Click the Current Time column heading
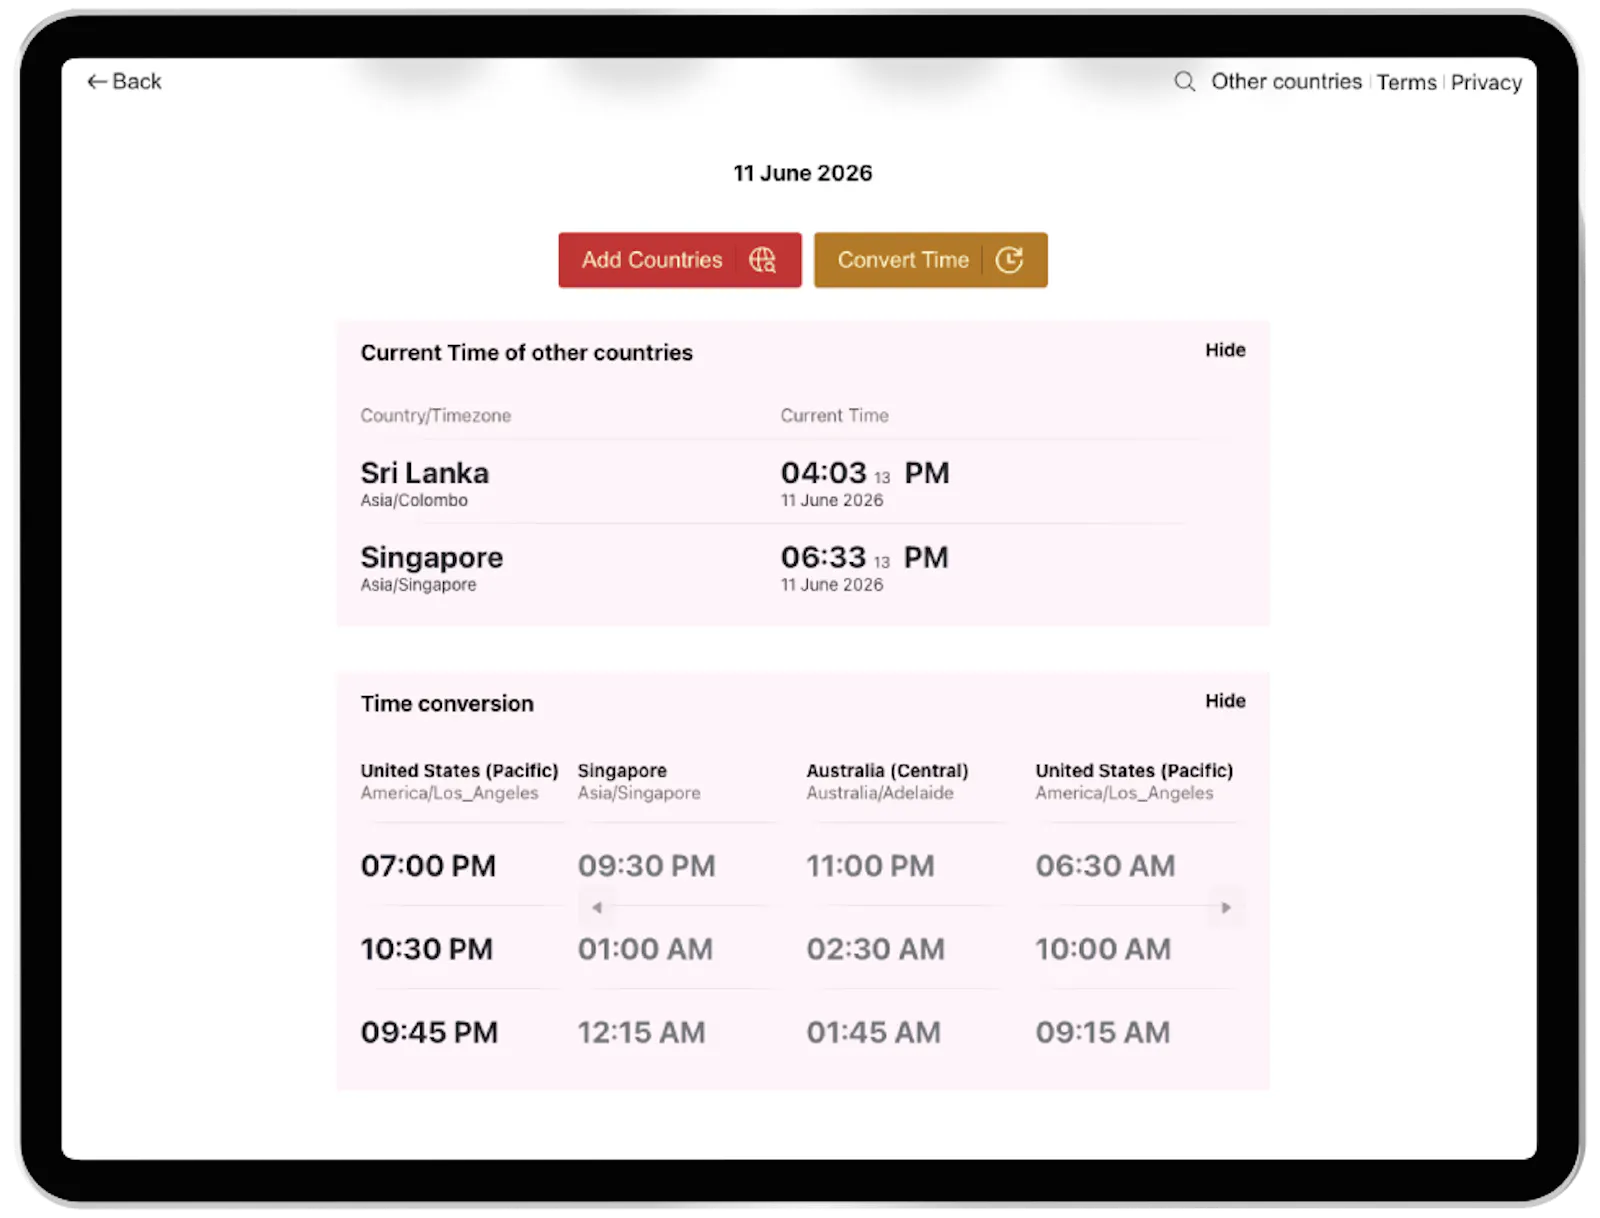Image resolution: width=1600 pixels, height=1218 pixels. click(834, 415)
